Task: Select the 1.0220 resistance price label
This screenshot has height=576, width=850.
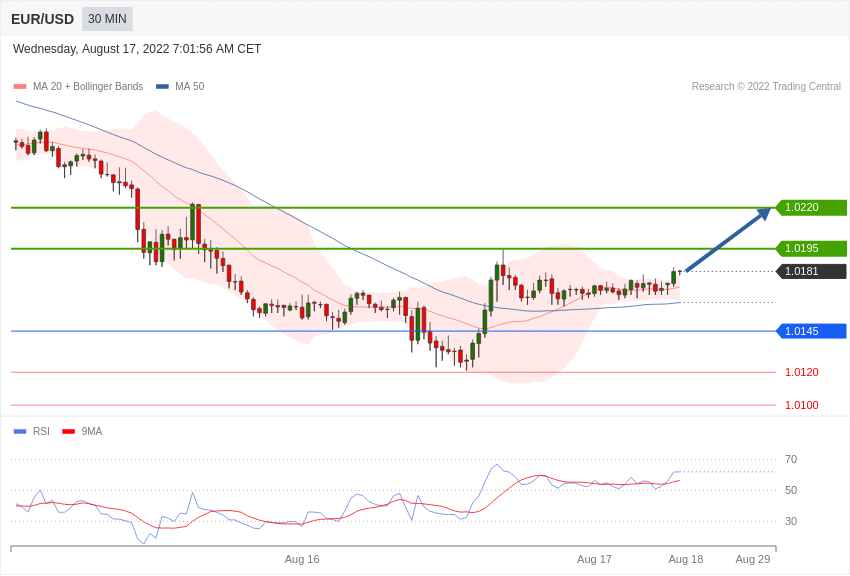Action: point(810,208)
